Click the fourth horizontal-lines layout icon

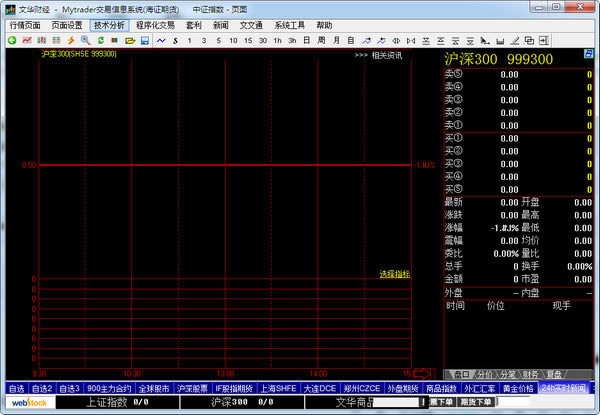470,40
